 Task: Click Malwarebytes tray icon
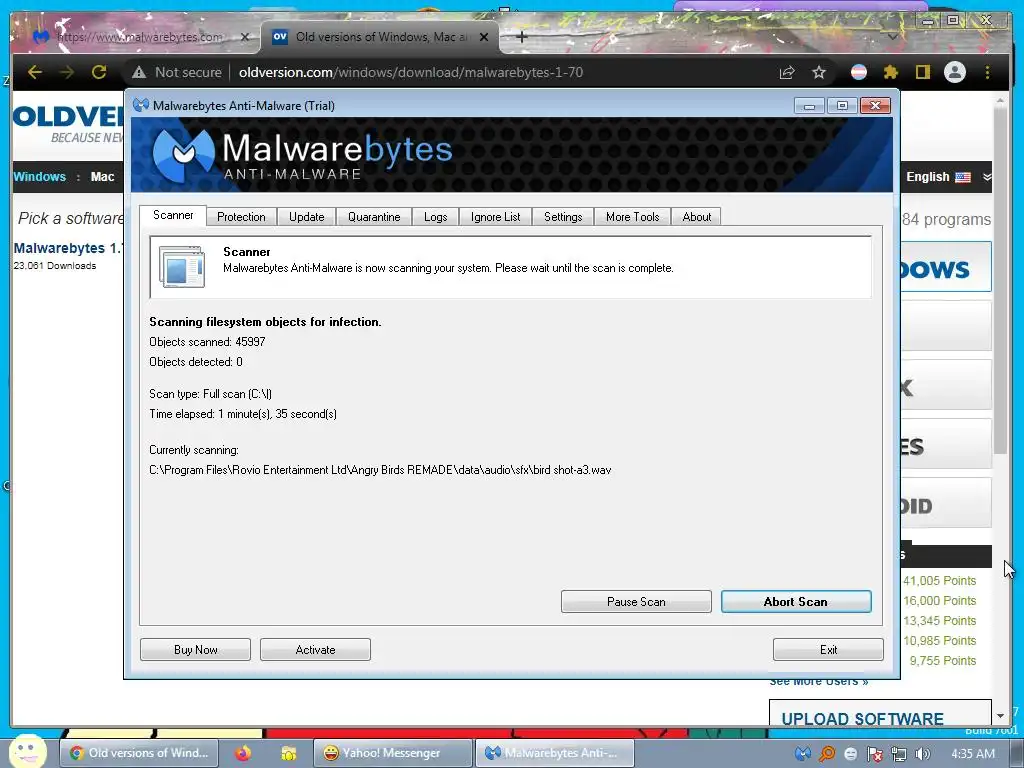click(x=803, y=754)
